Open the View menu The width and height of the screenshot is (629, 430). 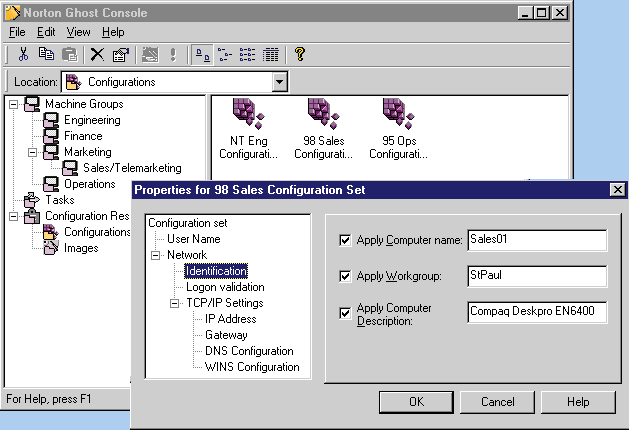point(78,32)
